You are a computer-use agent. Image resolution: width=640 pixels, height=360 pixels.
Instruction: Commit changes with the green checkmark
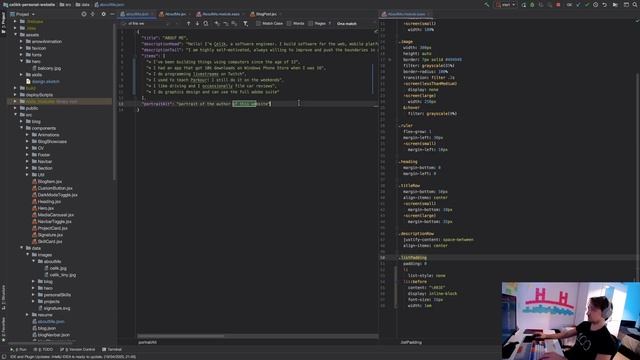point(587,5)
